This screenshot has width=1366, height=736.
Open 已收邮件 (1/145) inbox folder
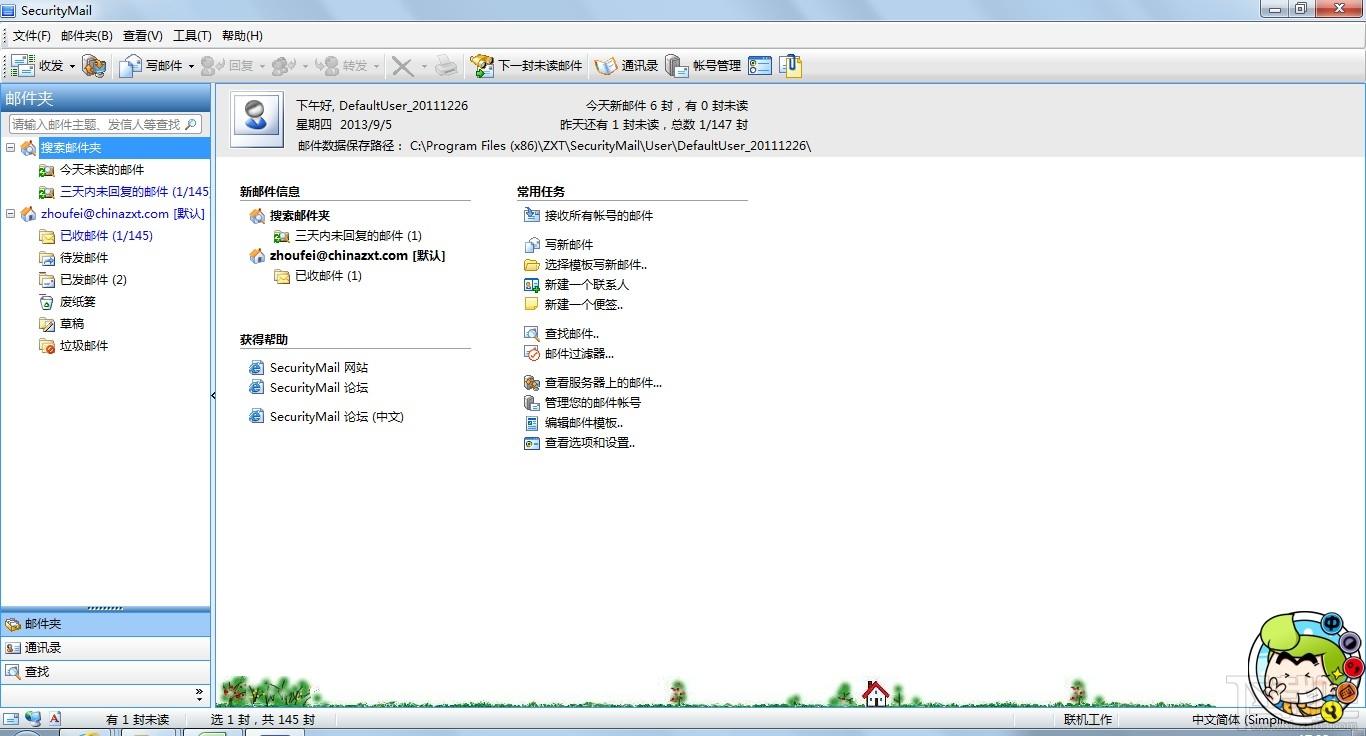(106, 236)
